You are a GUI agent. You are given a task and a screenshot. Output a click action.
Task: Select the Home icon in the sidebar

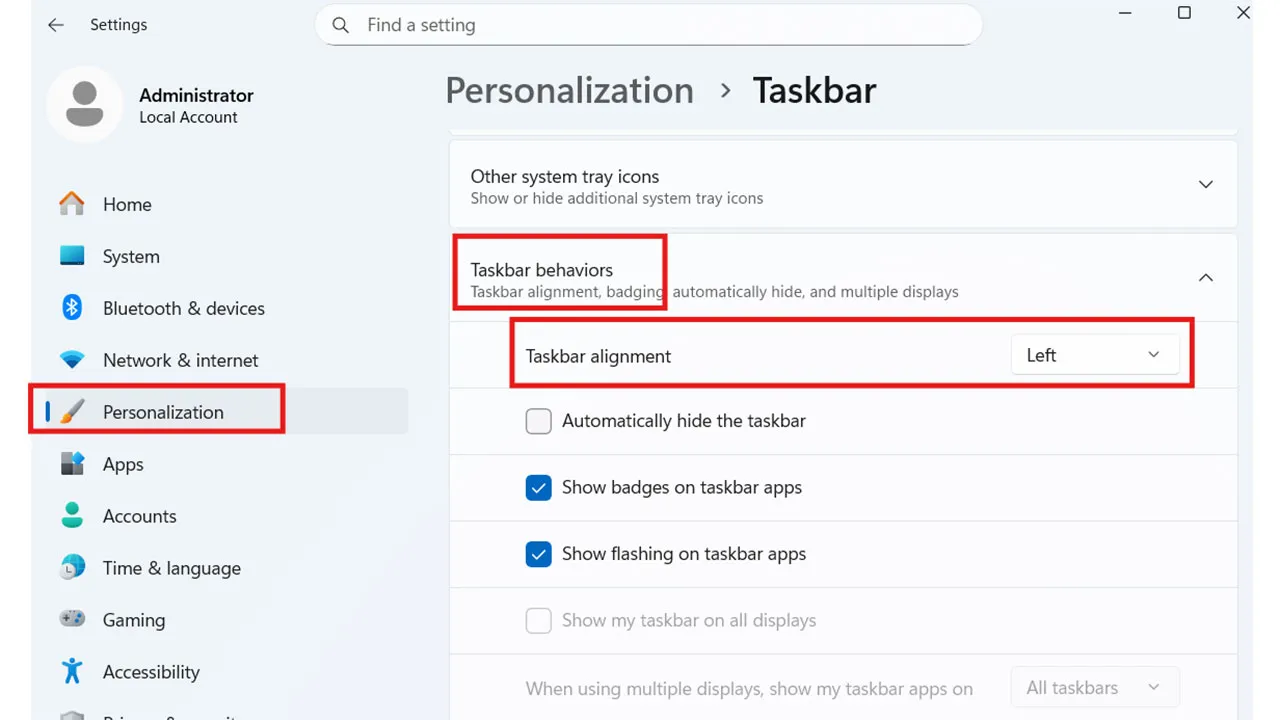point(71,204)
